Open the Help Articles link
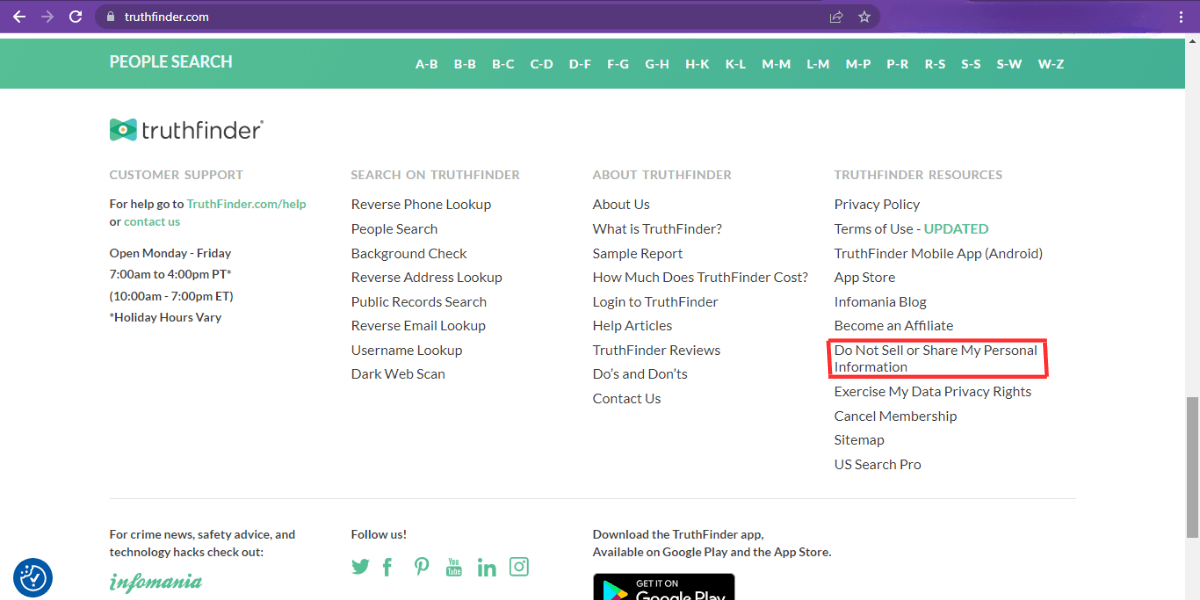 pyautogui.click(x=632, y=326)
